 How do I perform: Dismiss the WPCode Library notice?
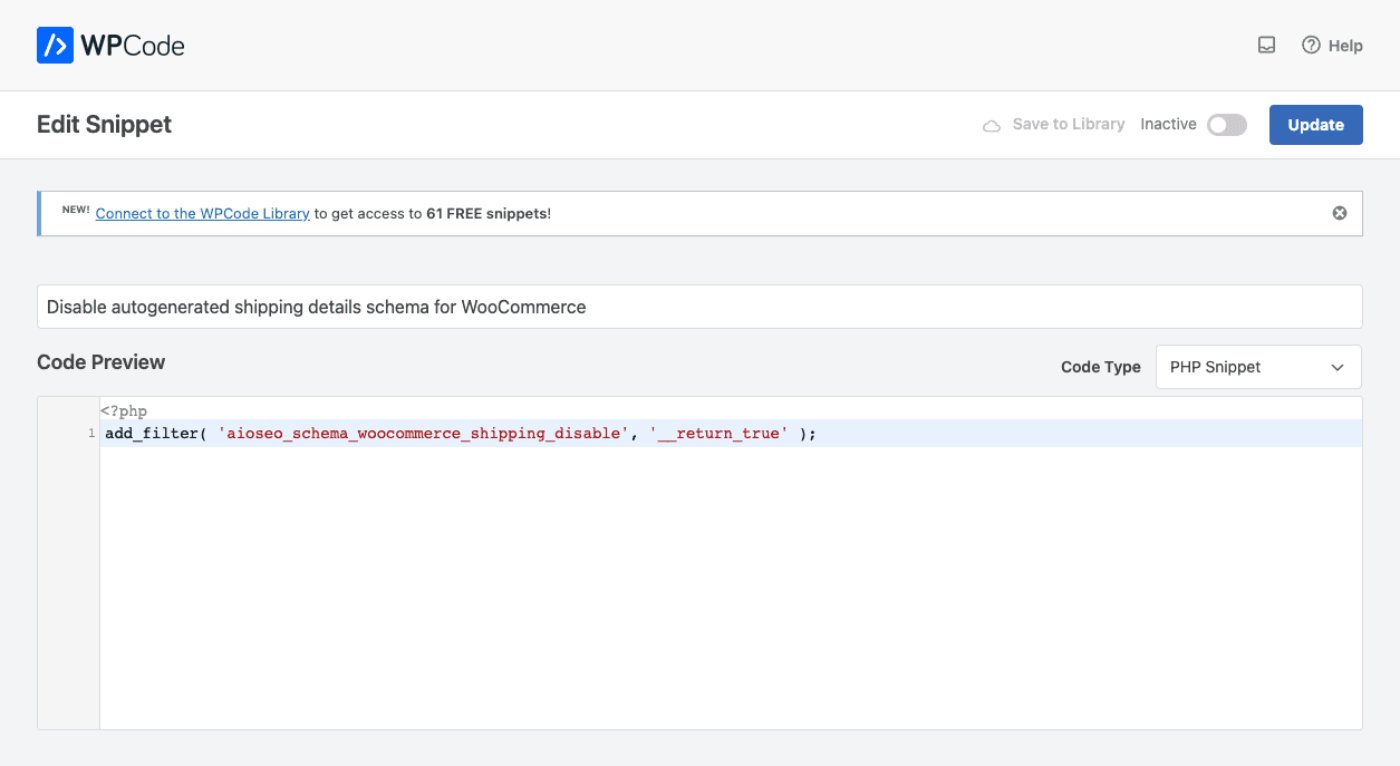tap(1340, 213)
